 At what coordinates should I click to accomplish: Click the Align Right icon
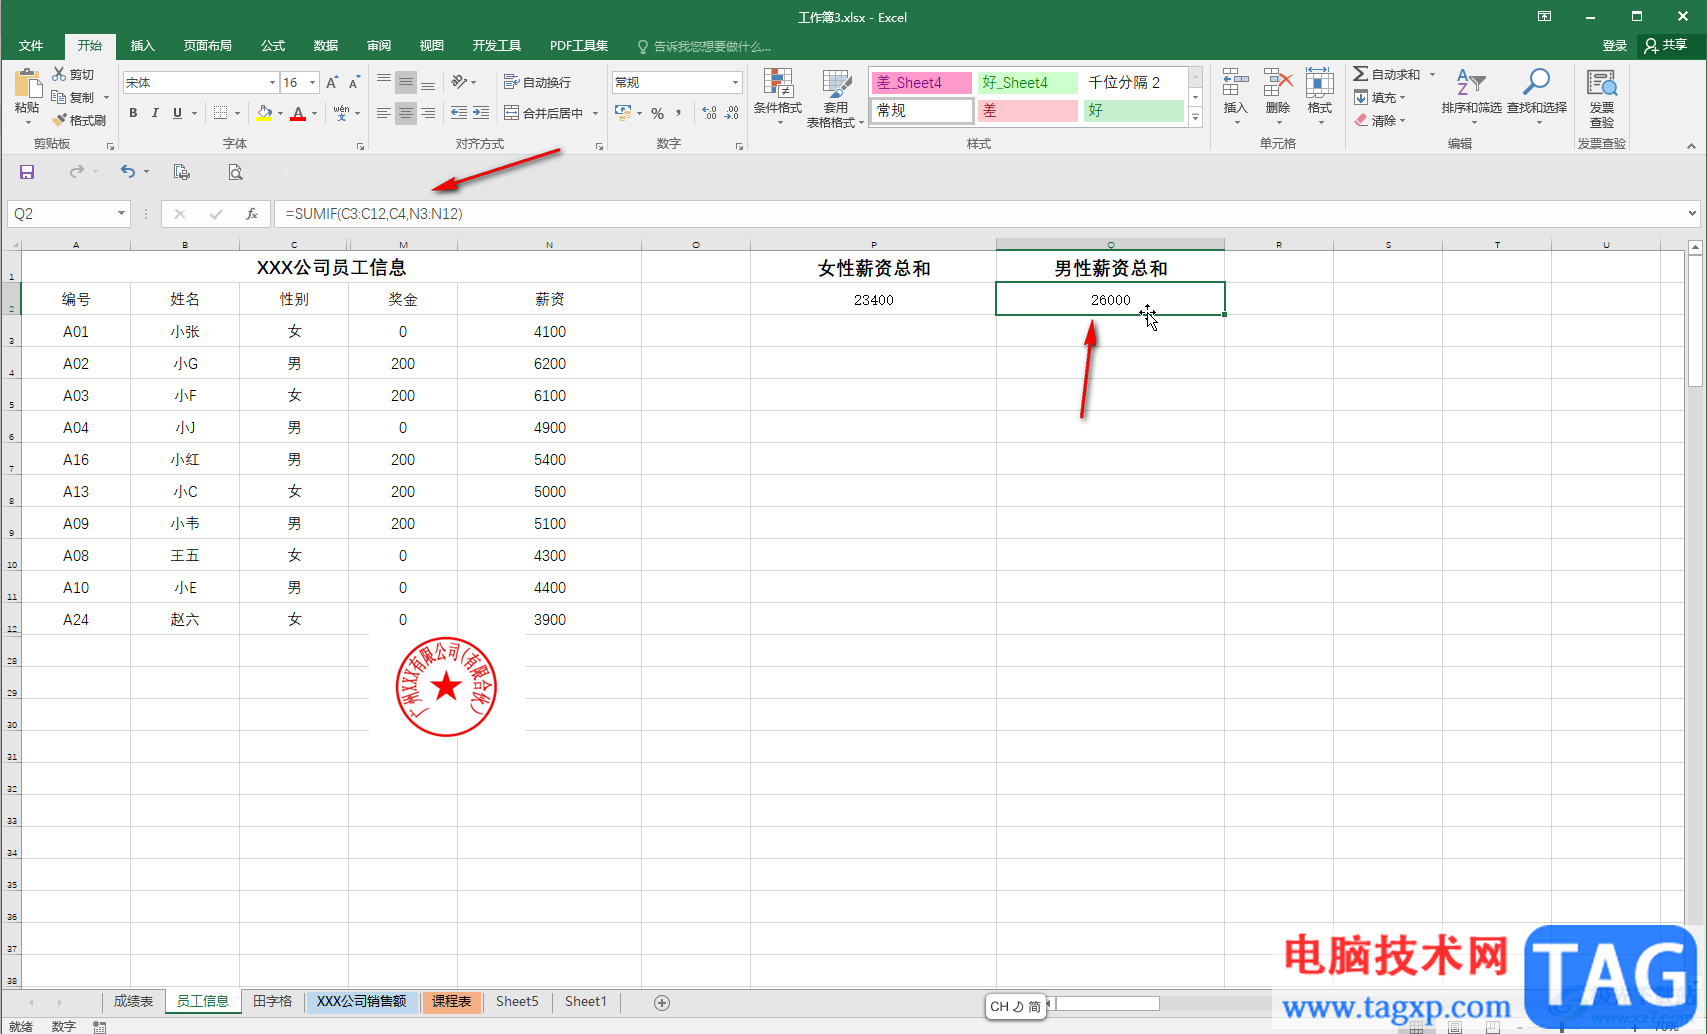tap(428, 113)
